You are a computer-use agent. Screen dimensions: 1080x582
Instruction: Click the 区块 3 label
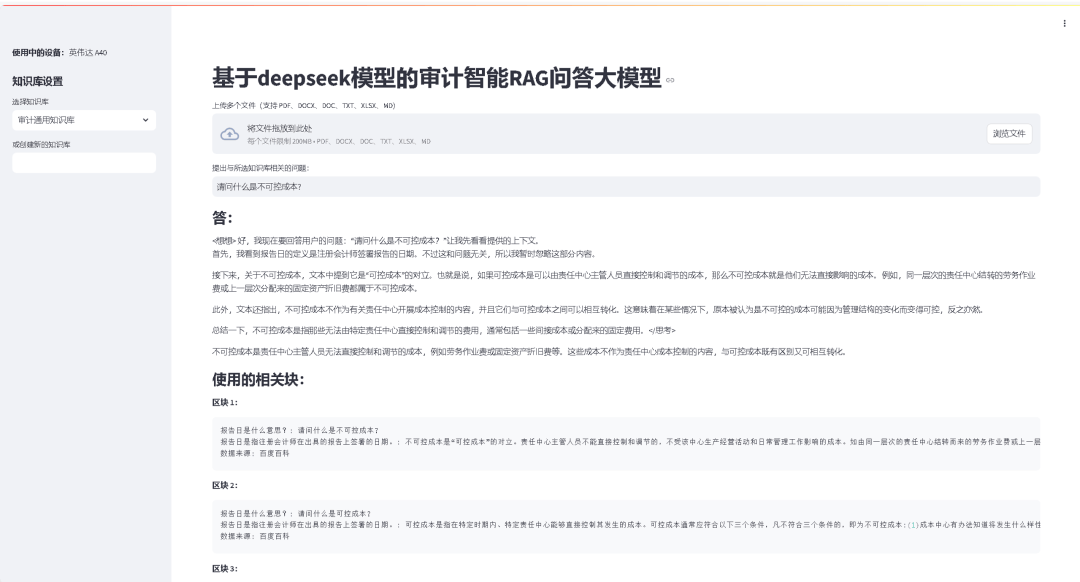(224, 569)
